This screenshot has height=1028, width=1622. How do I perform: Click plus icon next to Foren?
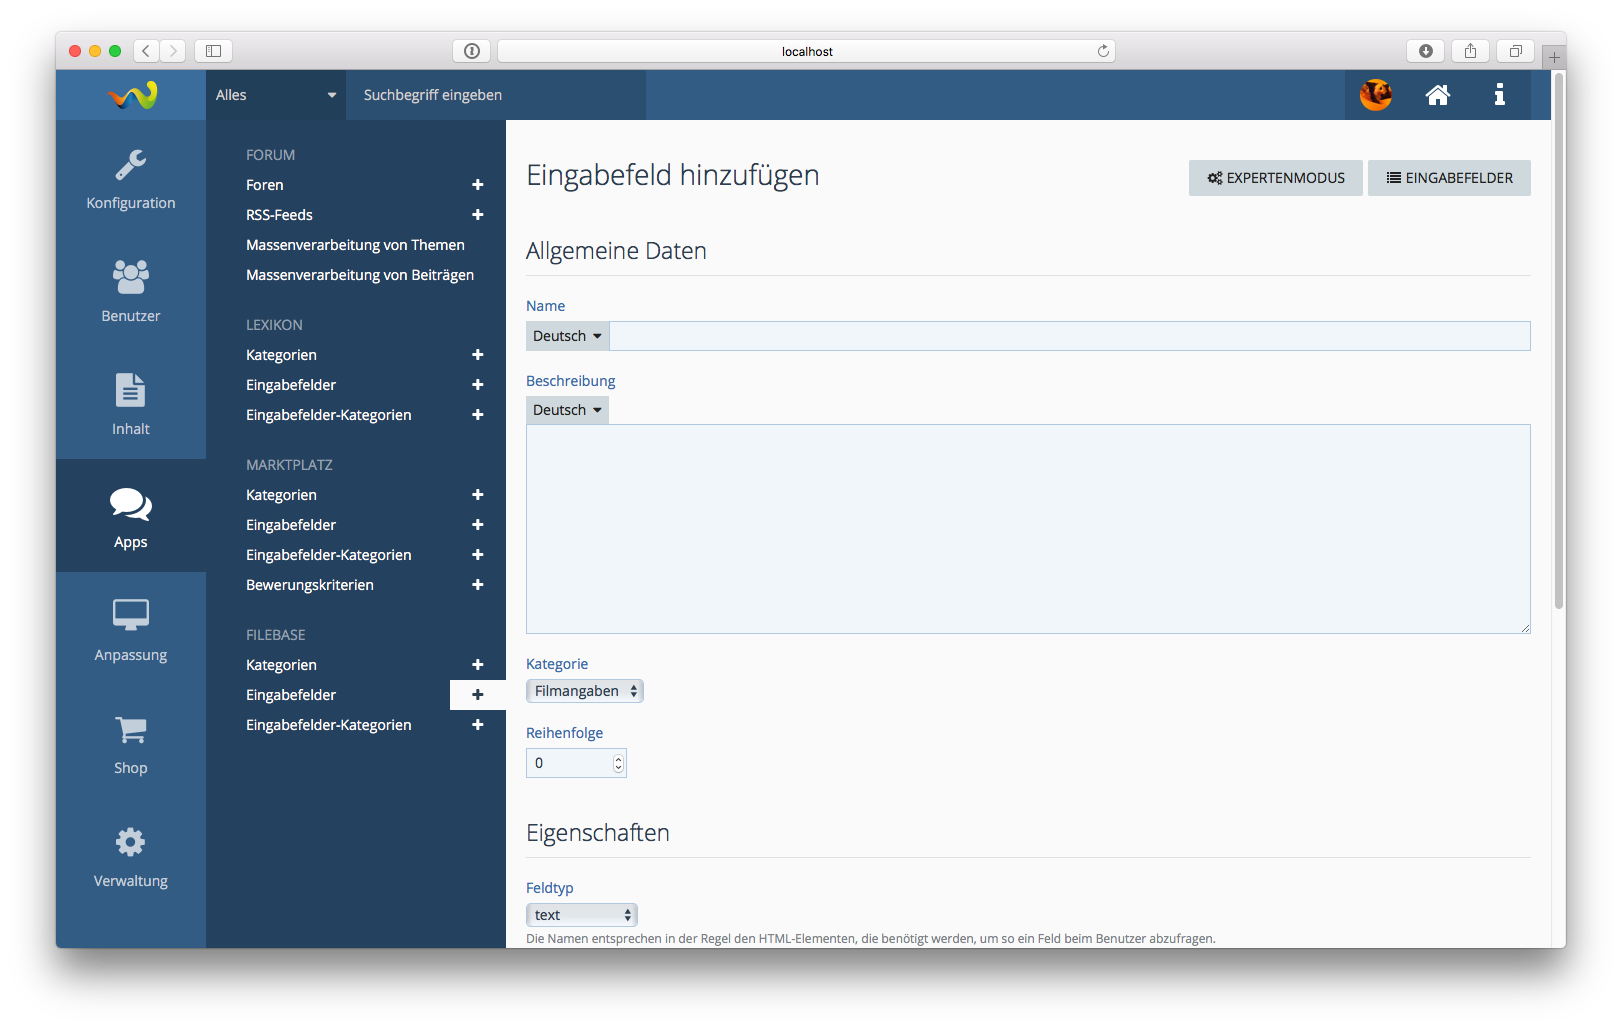477,185
